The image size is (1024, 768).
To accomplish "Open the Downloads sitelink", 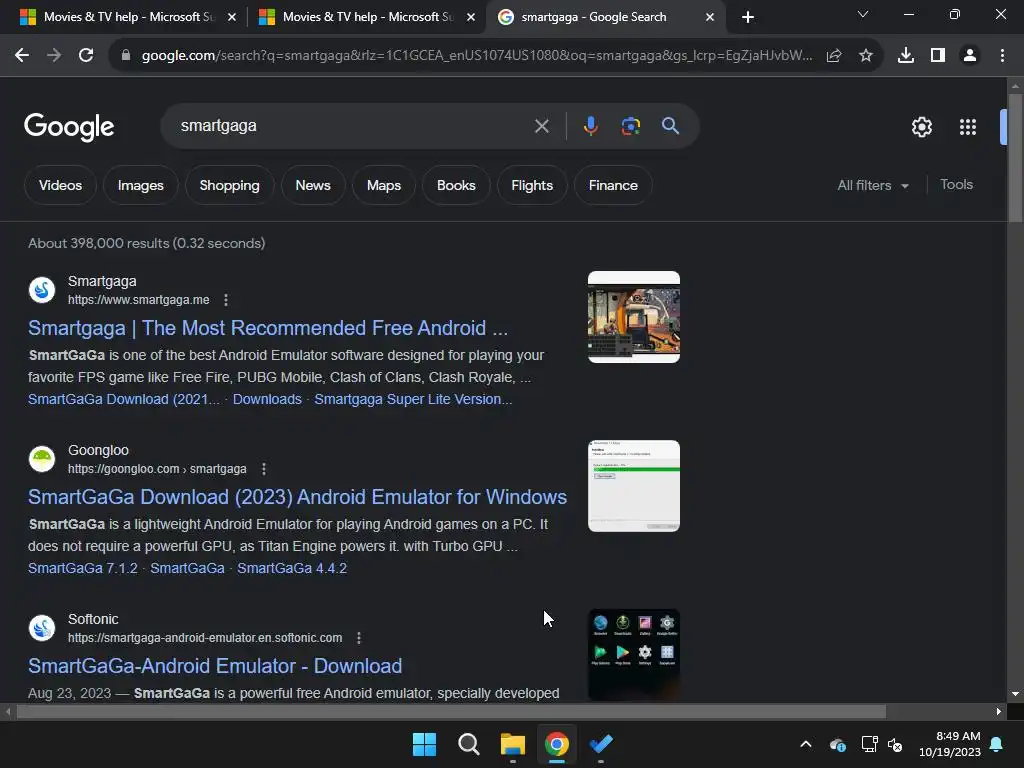I will pyautogui.click(x=267, y=399).
